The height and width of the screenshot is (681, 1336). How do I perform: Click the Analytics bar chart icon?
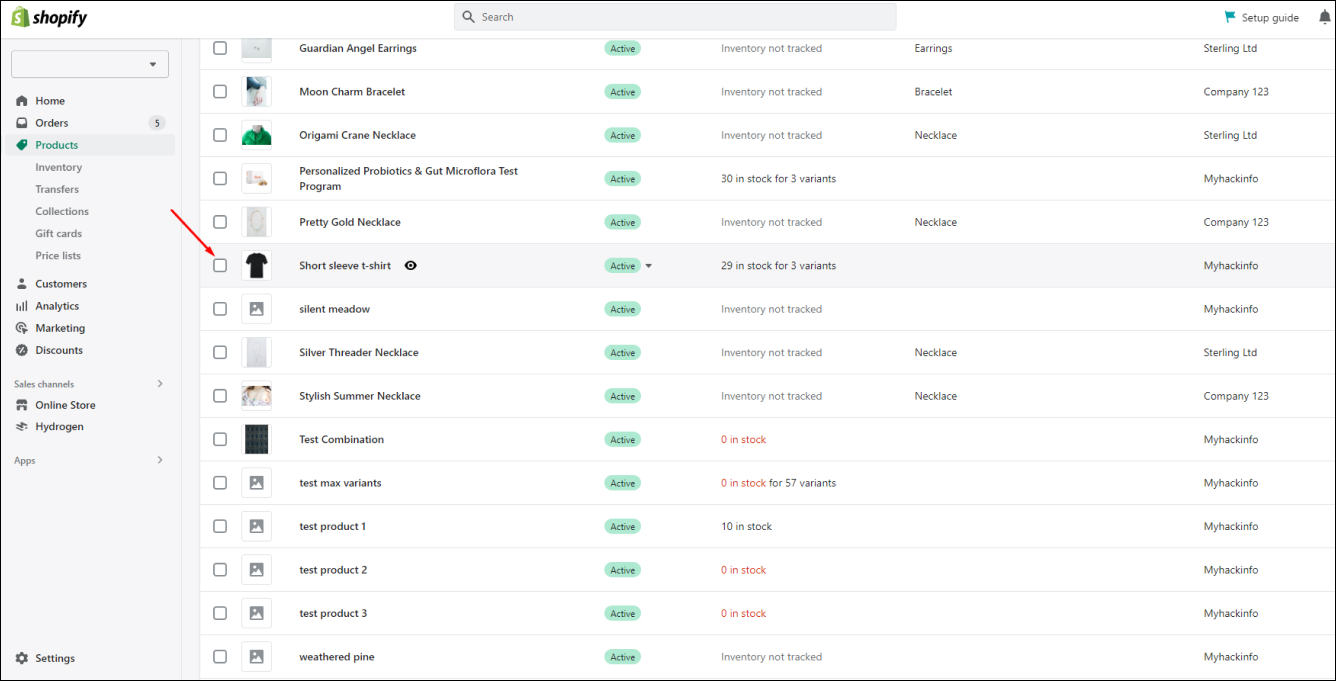pos(22,306)
